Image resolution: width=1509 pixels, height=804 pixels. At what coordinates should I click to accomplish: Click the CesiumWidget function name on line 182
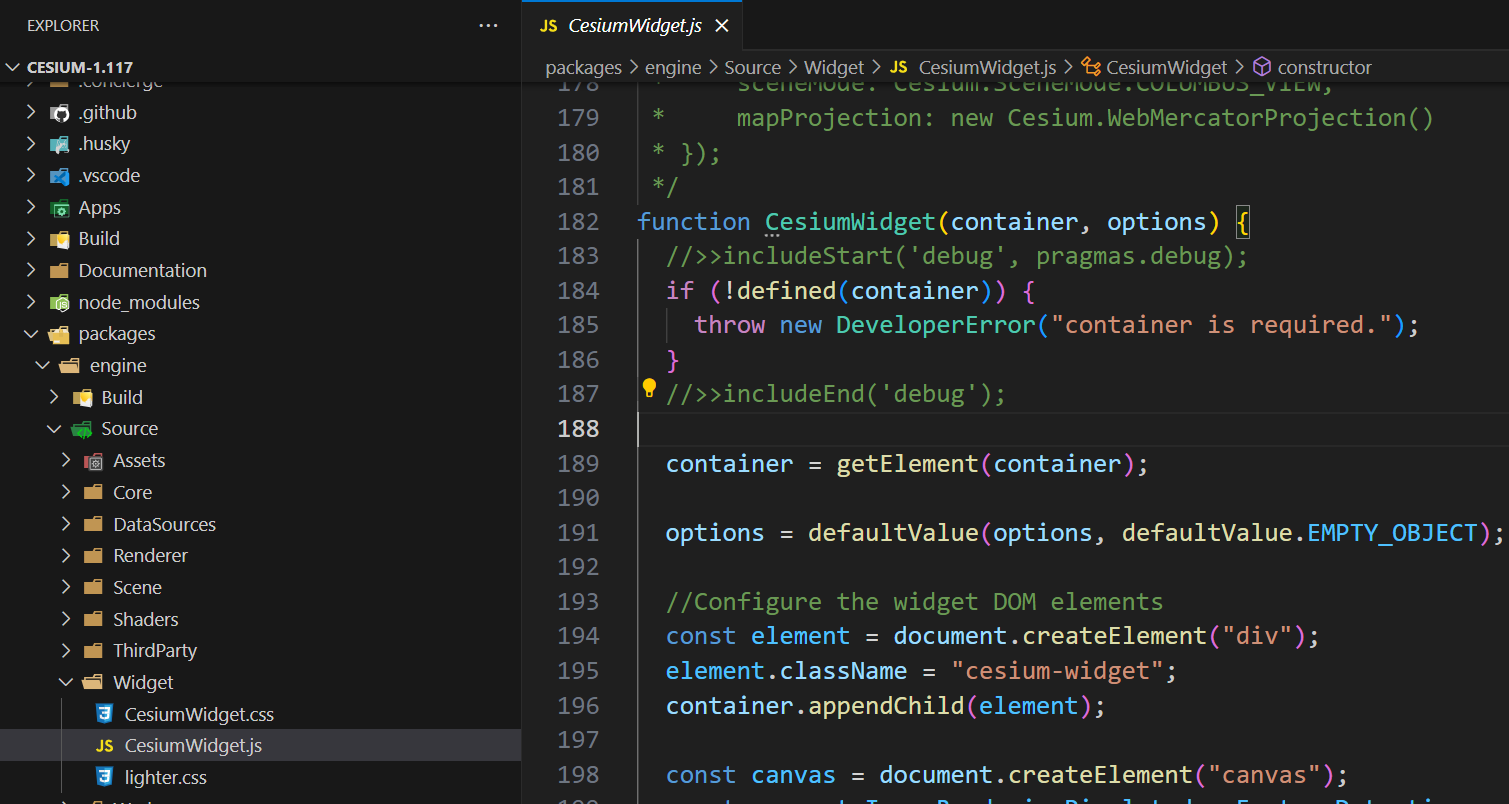851,222
